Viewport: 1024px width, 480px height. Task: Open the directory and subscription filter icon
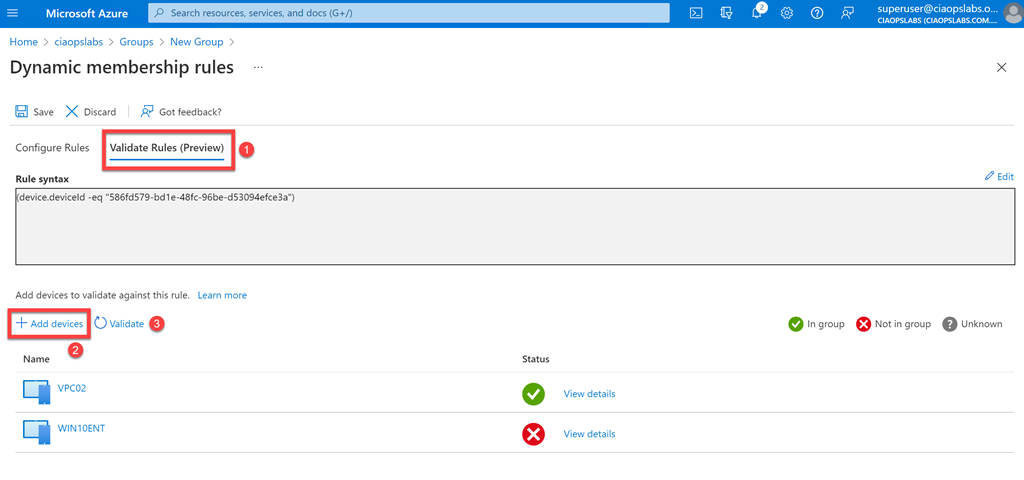pos(727,12)
